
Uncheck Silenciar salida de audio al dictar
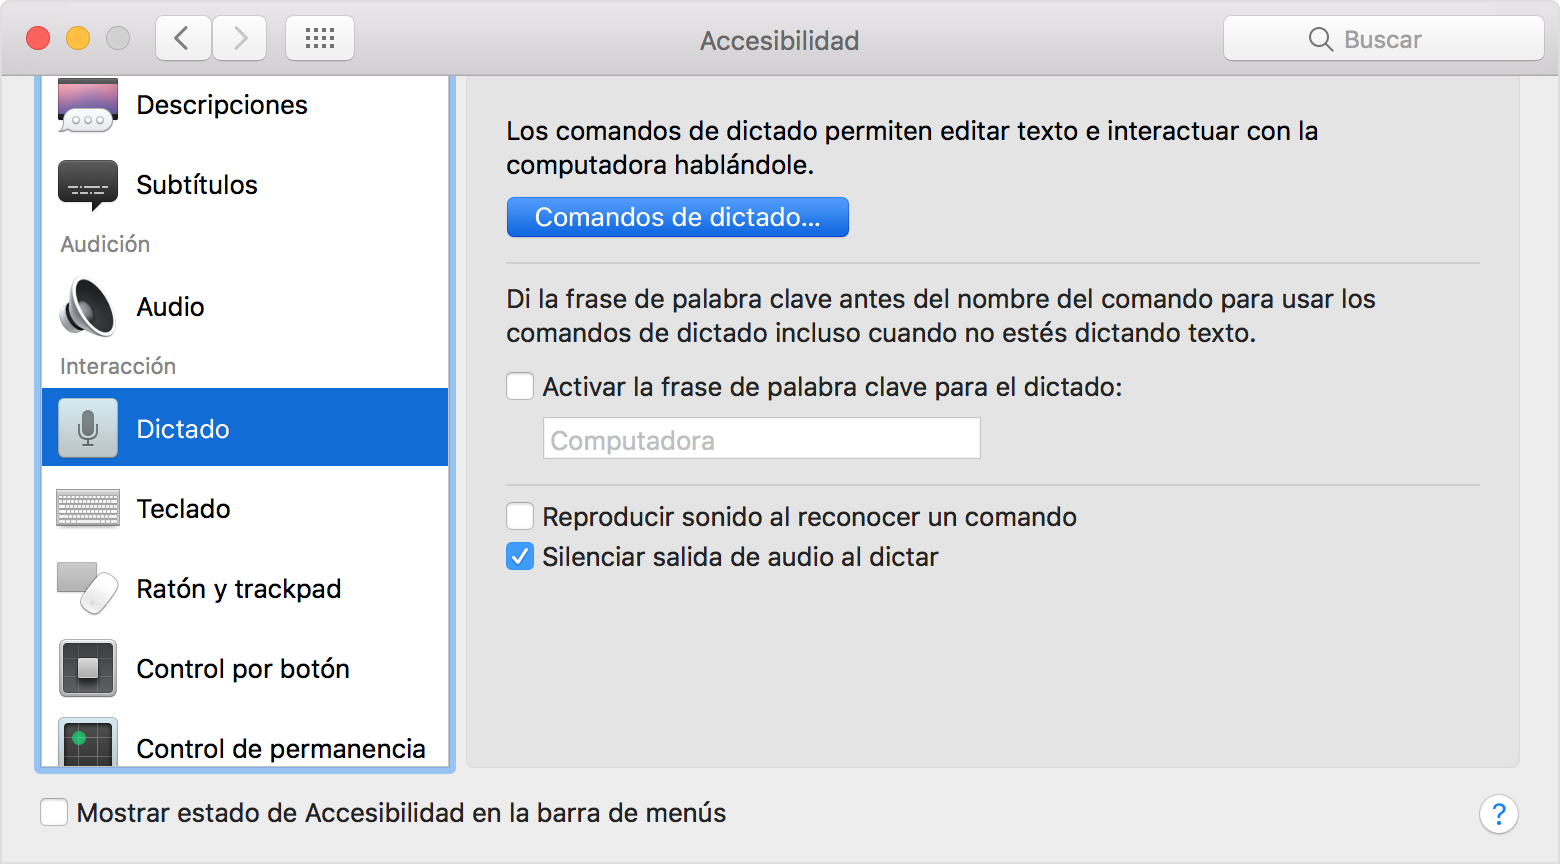[x=520, y=556]
